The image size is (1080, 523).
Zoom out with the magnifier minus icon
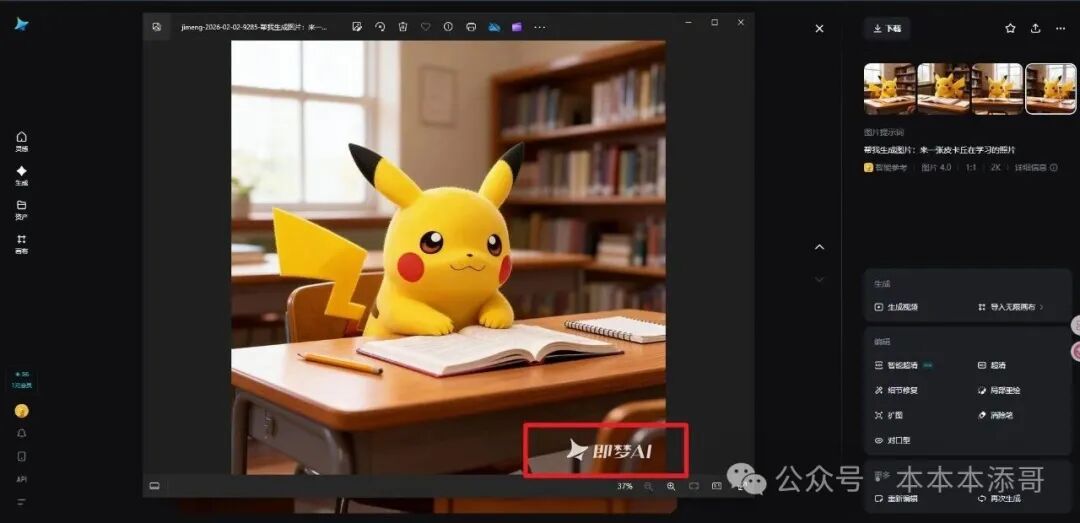tap(648, 486)
